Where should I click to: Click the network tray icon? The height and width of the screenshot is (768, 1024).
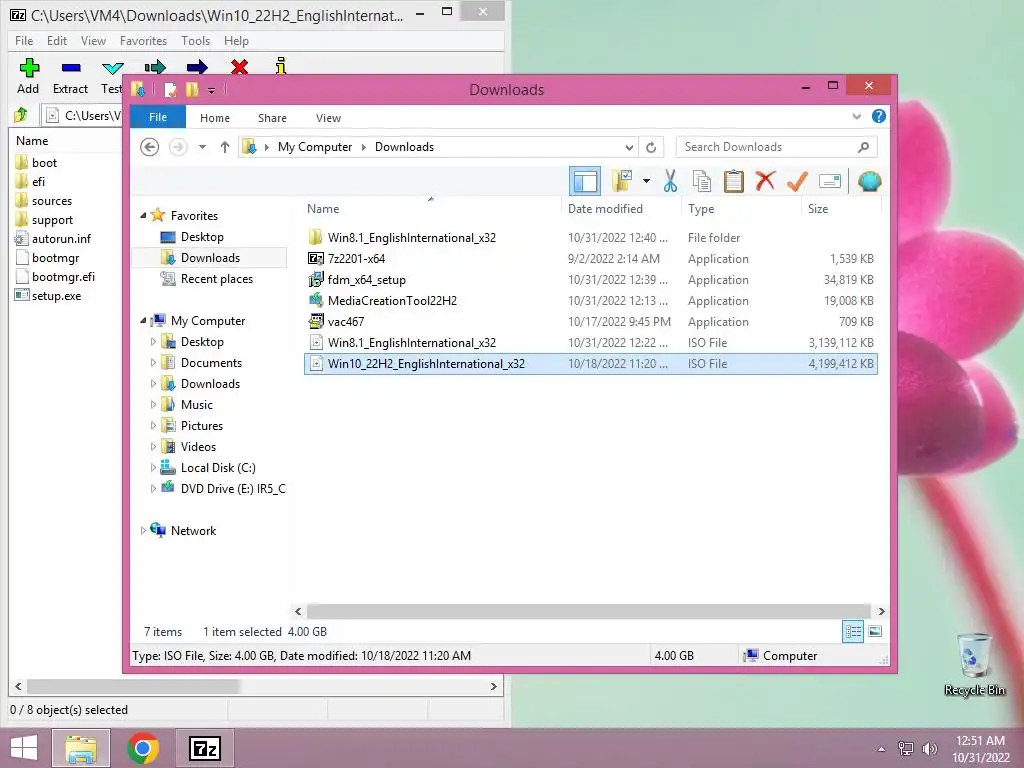[906, 749]
